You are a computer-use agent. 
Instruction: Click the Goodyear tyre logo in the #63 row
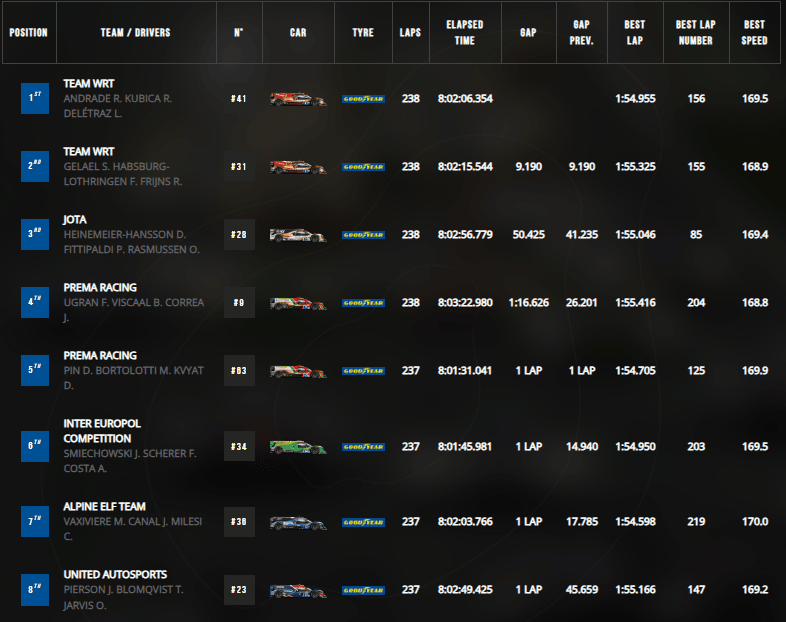click(x=363, y=371)
